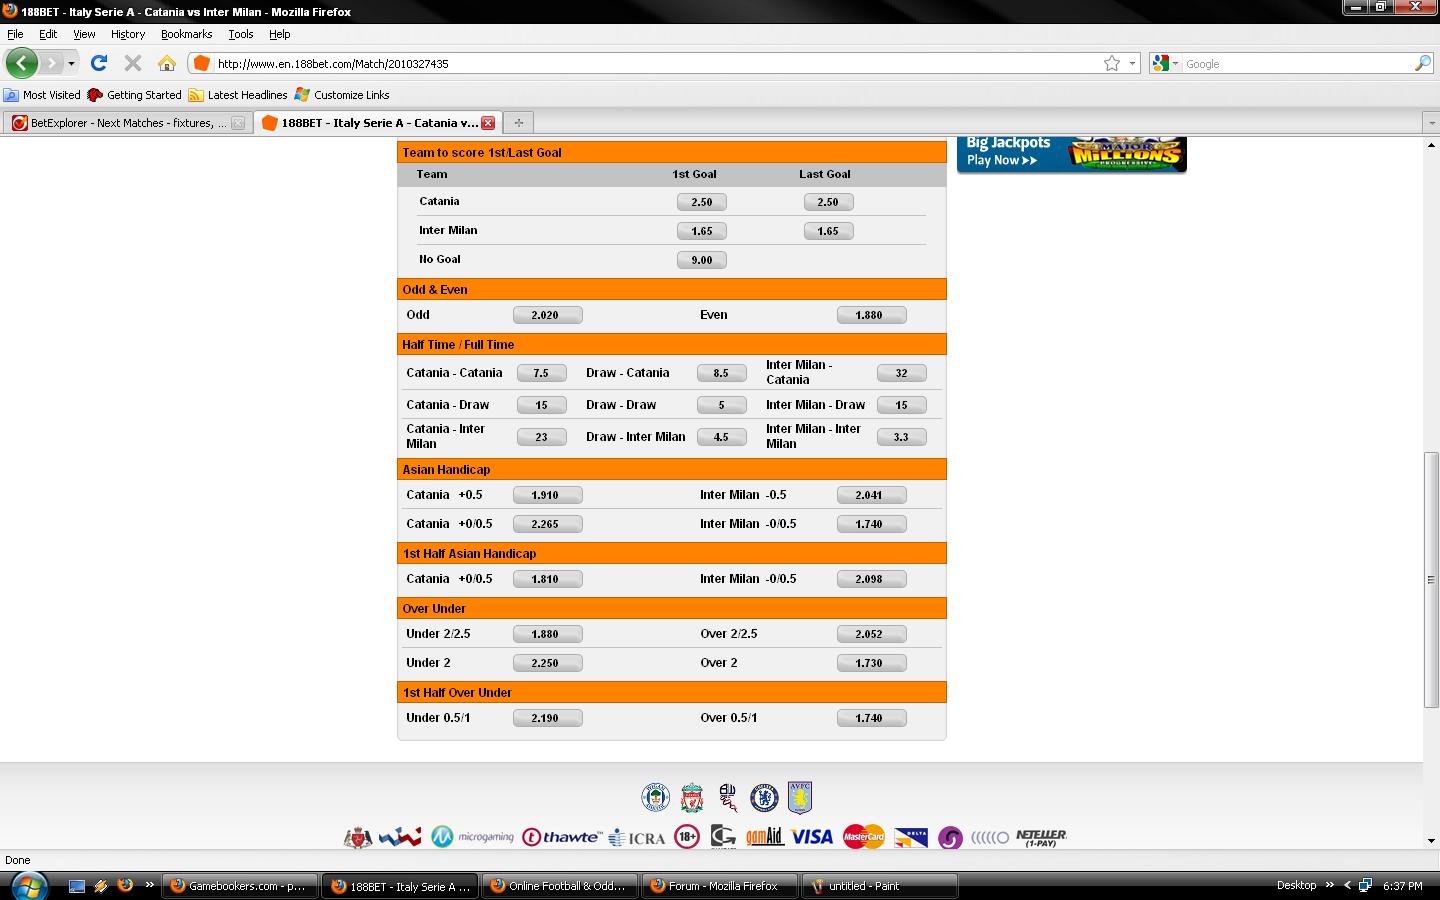This screenshot has width=1440, height=900.
Task: Click the Aston Villa club crest
Action: click(x=799, y=797)
